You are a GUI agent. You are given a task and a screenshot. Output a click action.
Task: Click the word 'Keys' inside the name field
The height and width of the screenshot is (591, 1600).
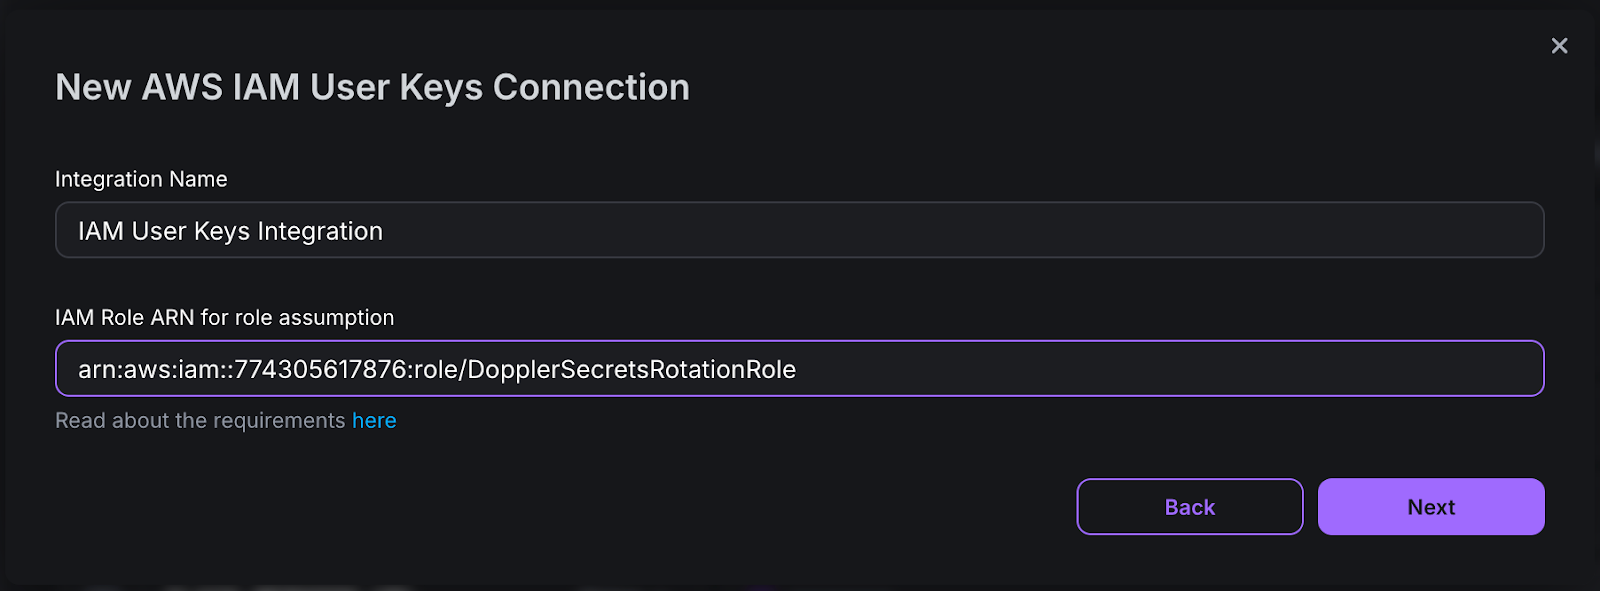pos(222,232)
